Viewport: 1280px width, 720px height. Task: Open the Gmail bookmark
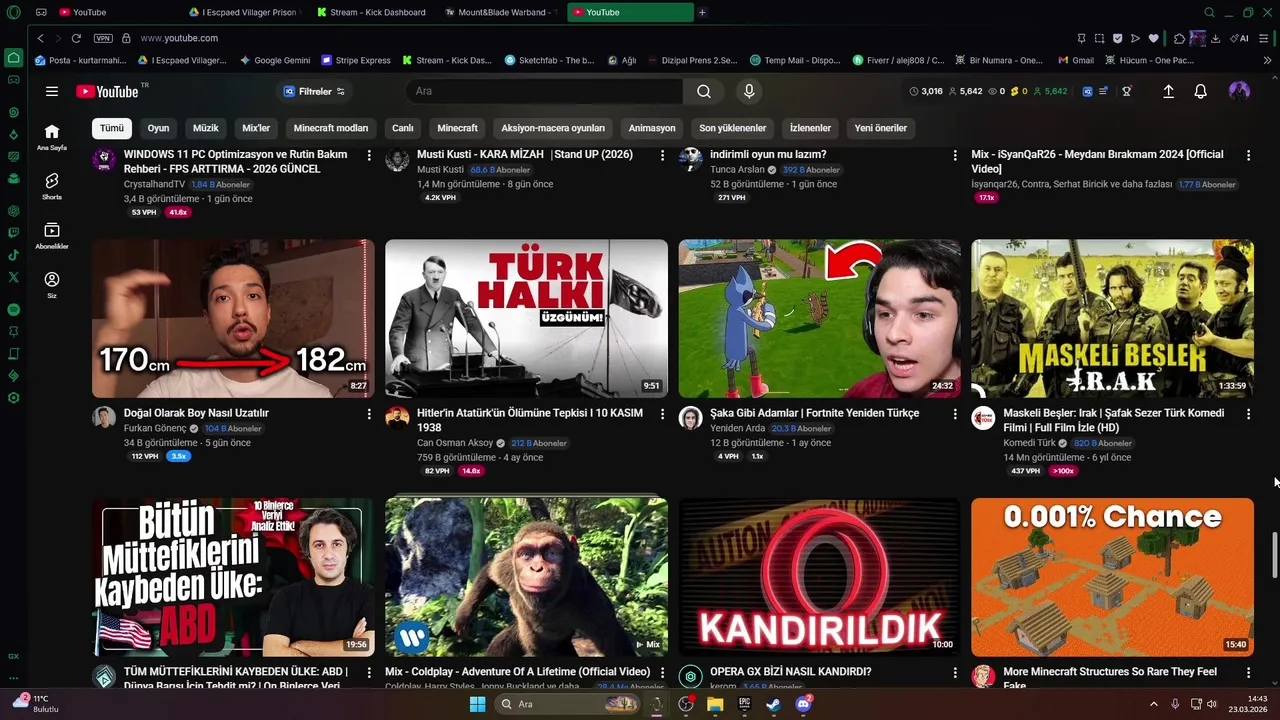(1076, 60)
